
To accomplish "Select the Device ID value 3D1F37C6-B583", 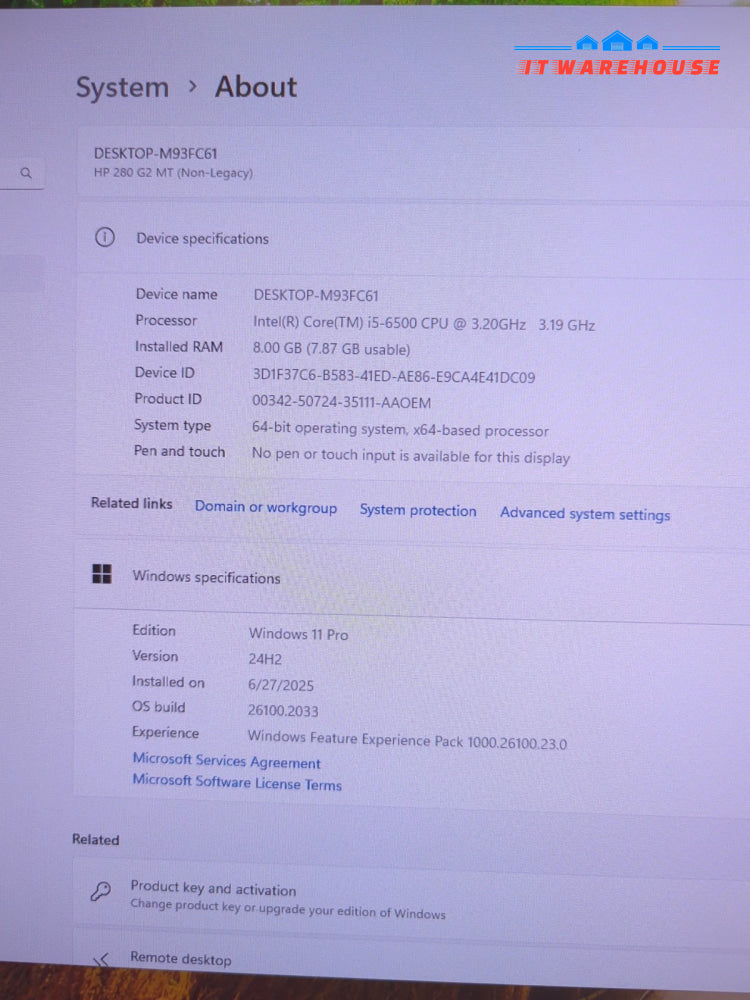I will 393,377.
